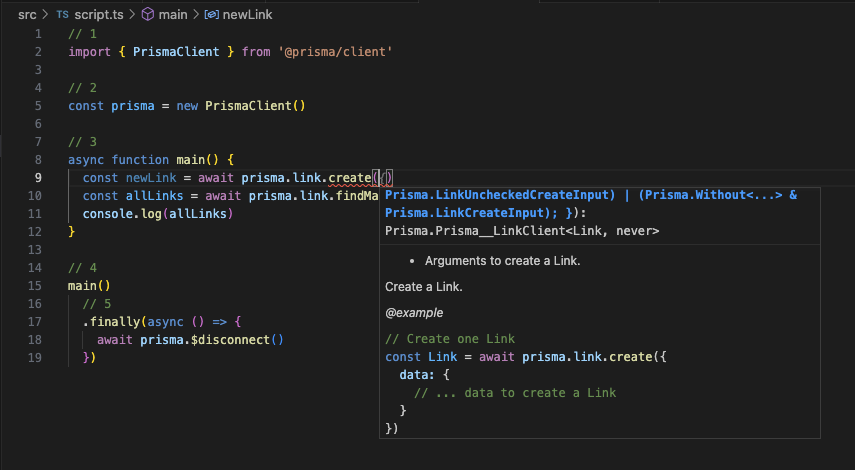Click 'Arguments to create a Link' bullet text
The image size is (855, 470).
tap(502, 261)
